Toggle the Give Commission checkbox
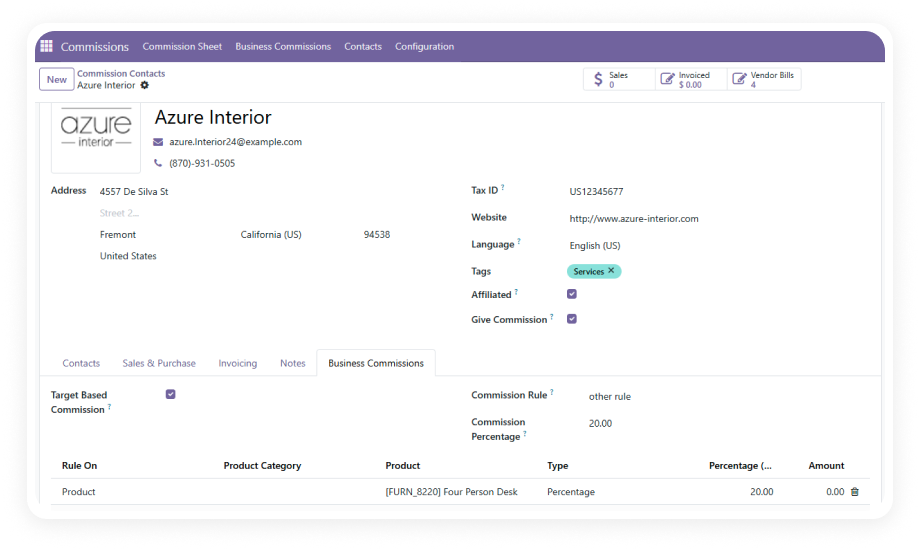This screenshot has height=550, width=920. point(572,319)
